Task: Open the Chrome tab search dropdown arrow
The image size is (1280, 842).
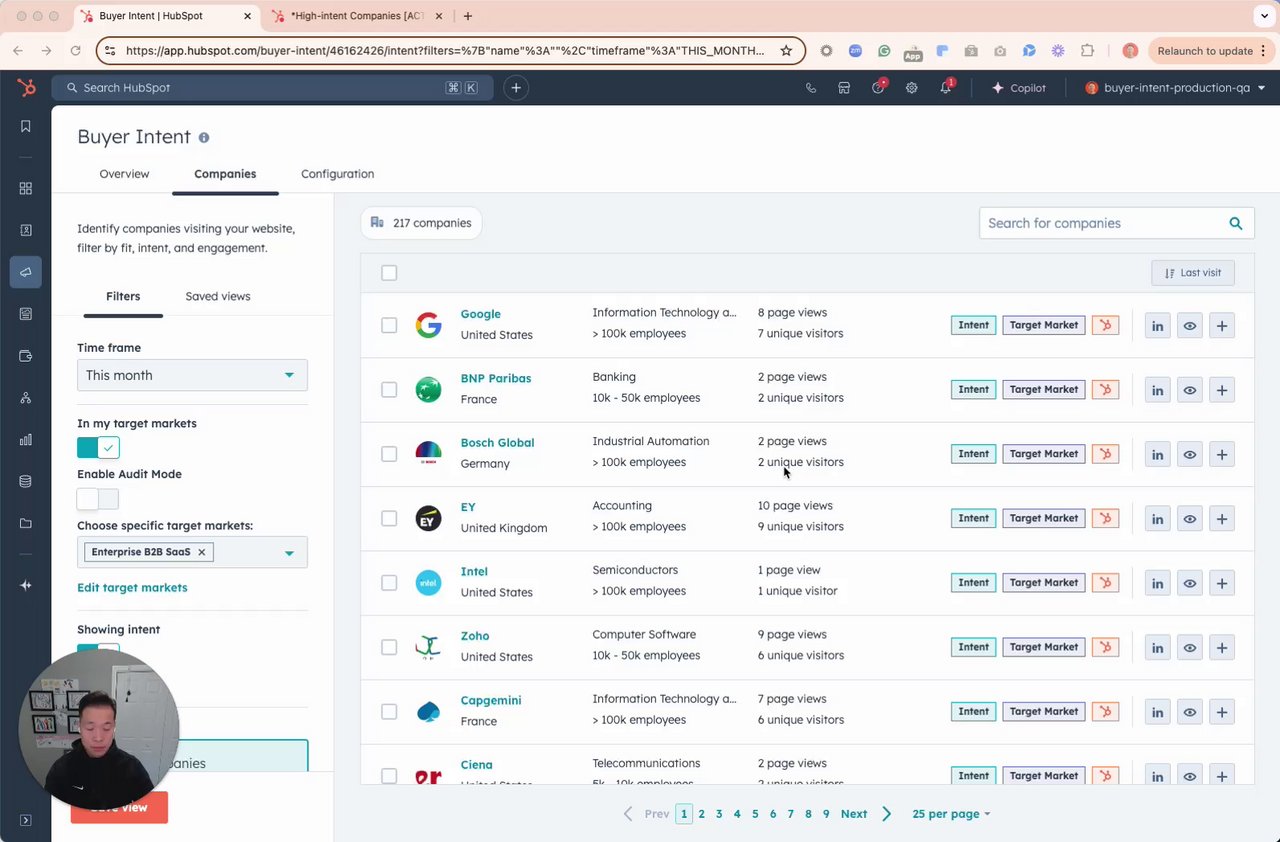Action: coord(1265,16)
